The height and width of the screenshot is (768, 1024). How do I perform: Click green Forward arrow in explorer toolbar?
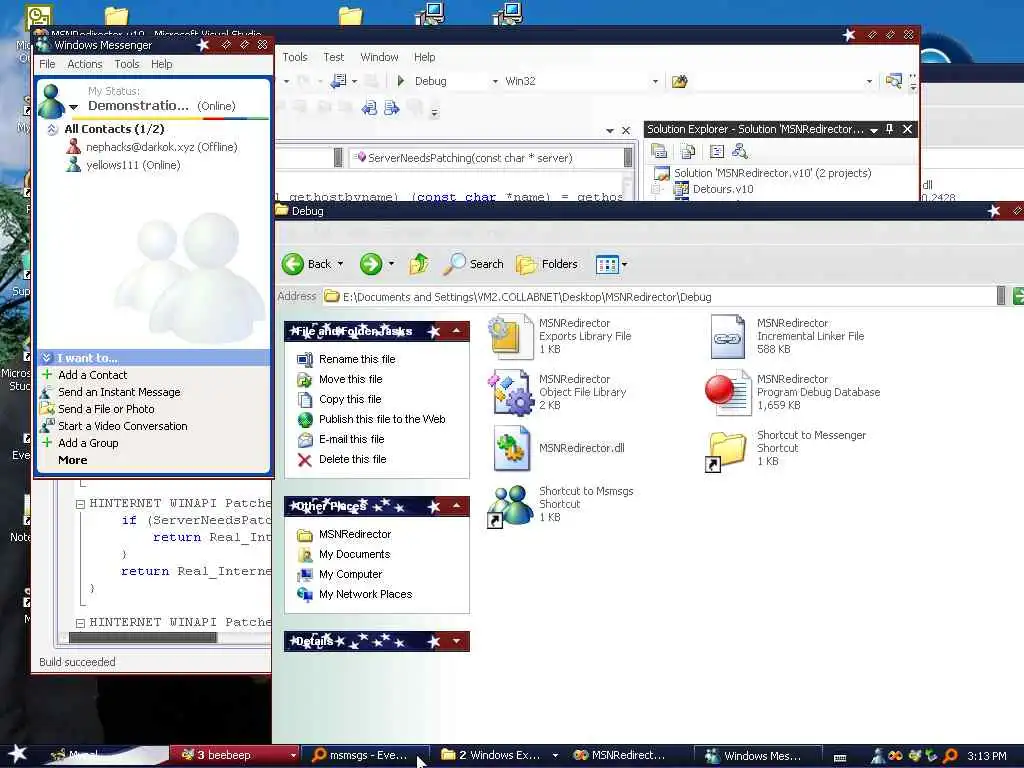370,264
